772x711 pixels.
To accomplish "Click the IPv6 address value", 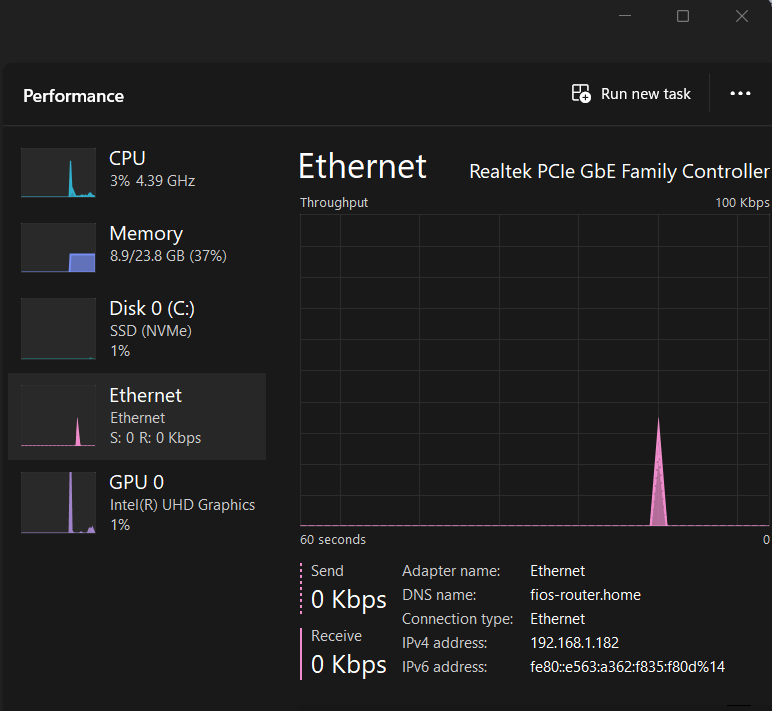I will tap(627, 667).
